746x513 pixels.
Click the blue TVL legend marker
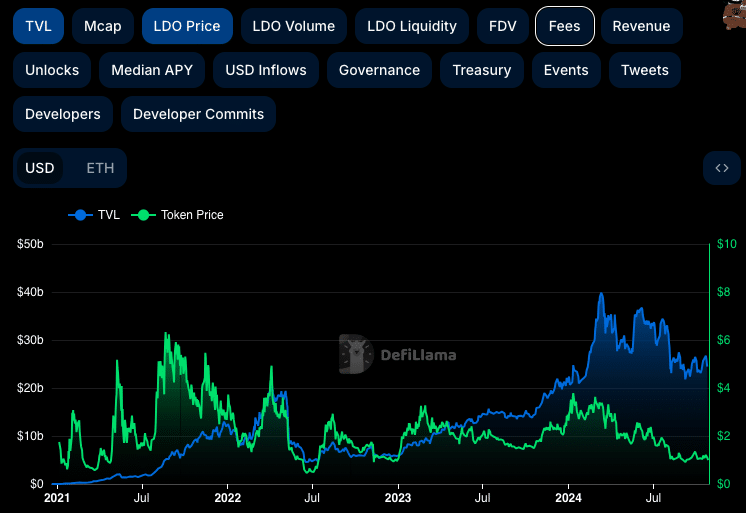point(80,215)
